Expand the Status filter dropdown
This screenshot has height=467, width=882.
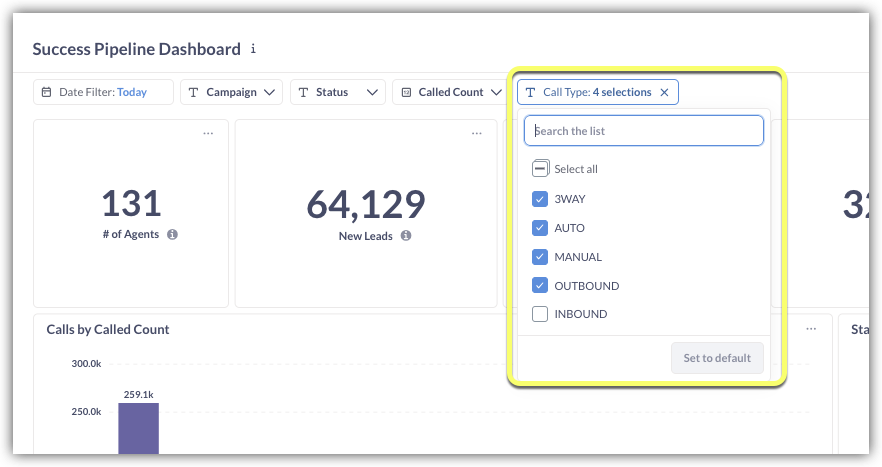point(338,92)
